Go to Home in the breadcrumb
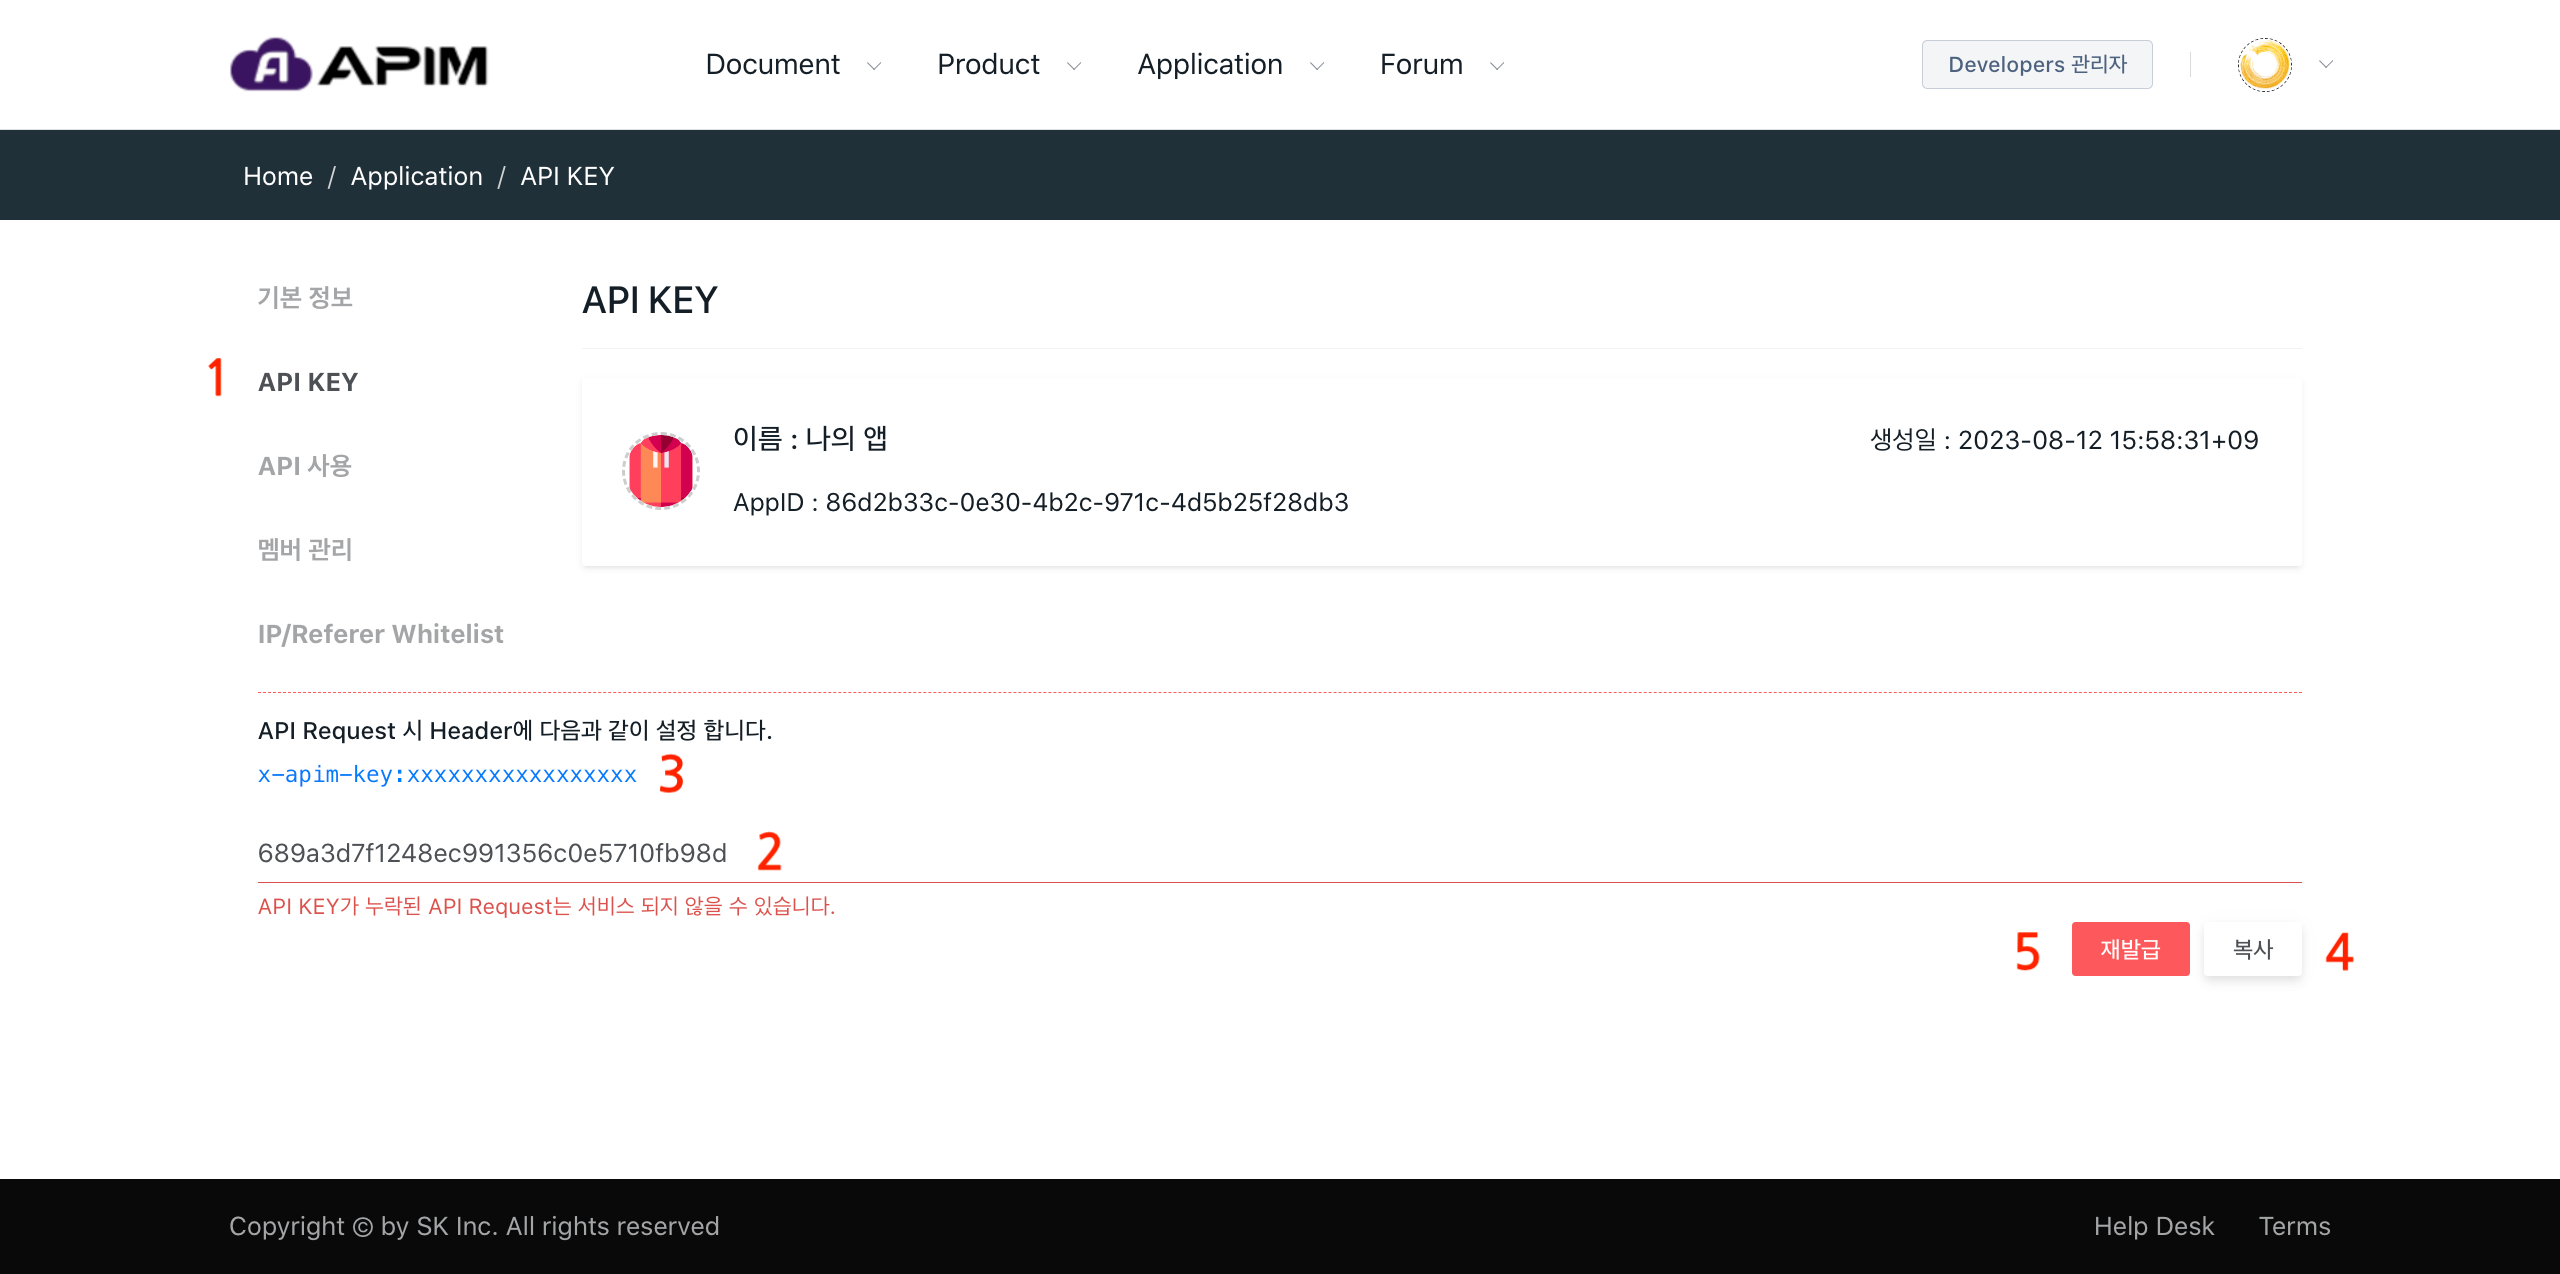The image size is (2560, 1274). click(x=278, y=176)
